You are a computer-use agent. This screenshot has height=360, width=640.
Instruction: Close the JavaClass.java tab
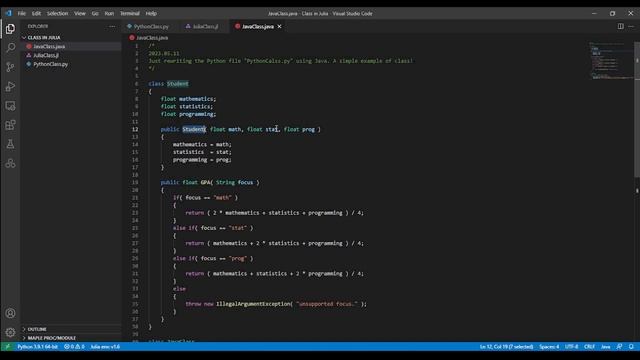tap(280, 26)
